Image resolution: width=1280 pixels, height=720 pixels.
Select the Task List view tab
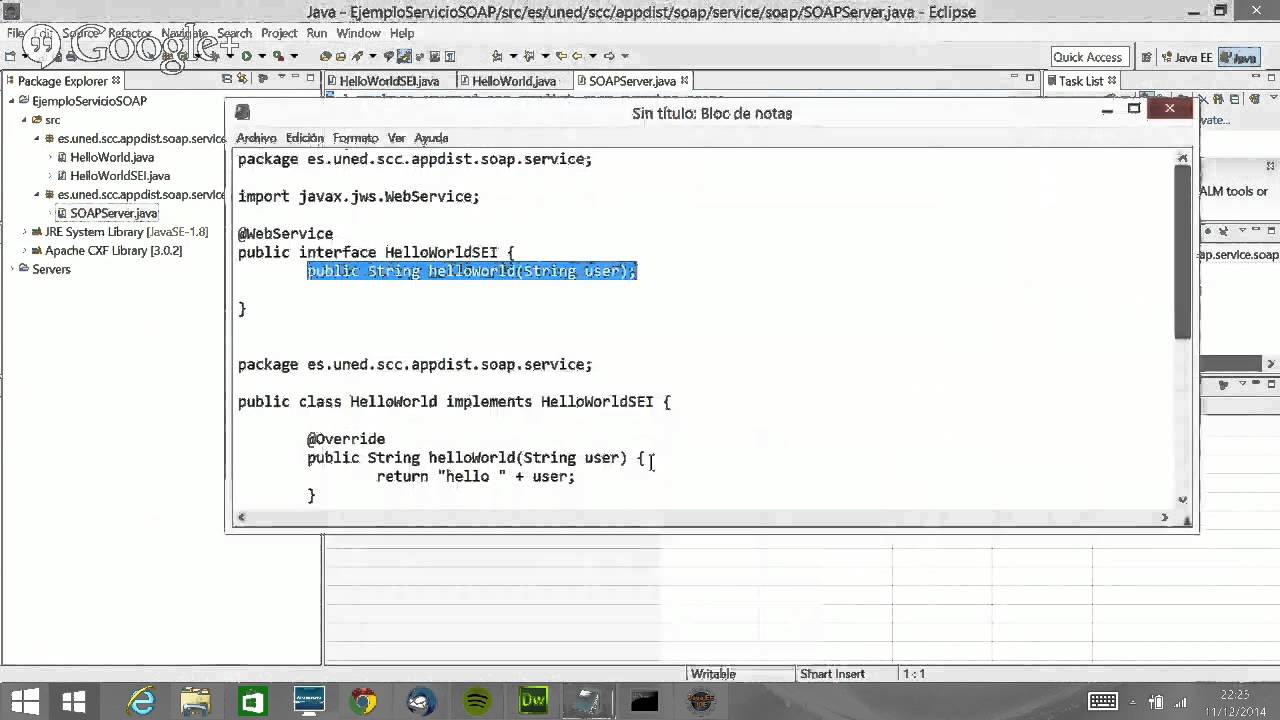tap(1080, 81)
